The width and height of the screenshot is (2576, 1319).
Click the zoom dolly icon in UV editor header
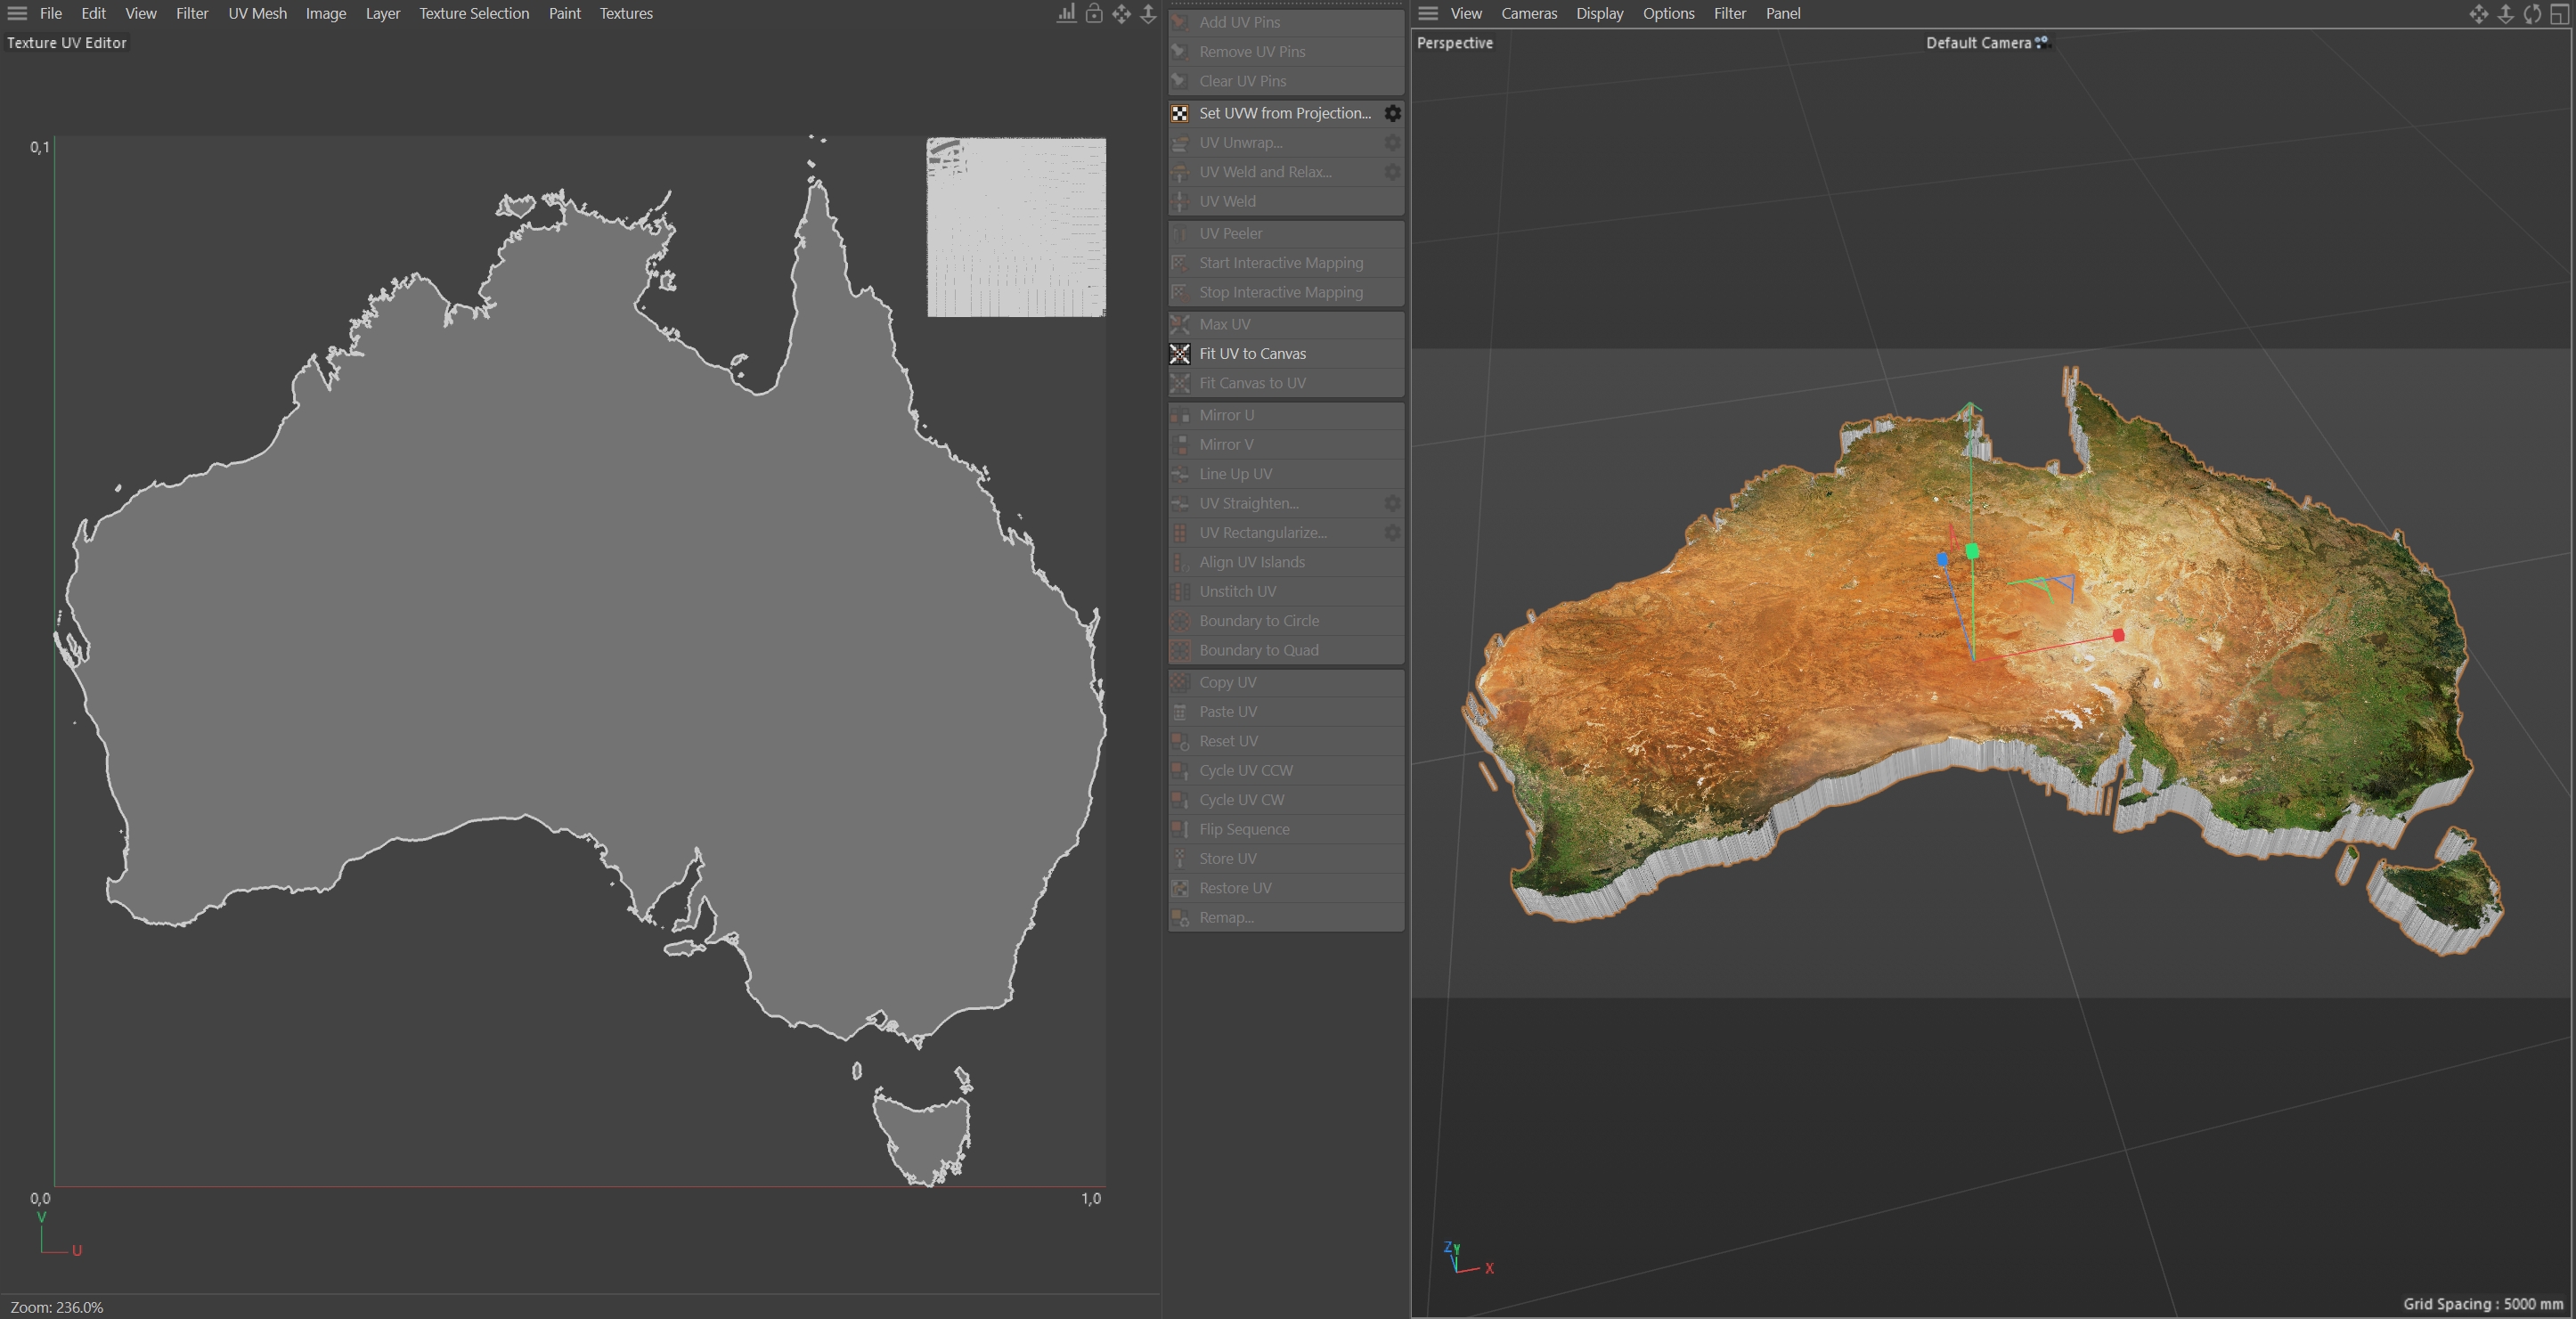1148,13
